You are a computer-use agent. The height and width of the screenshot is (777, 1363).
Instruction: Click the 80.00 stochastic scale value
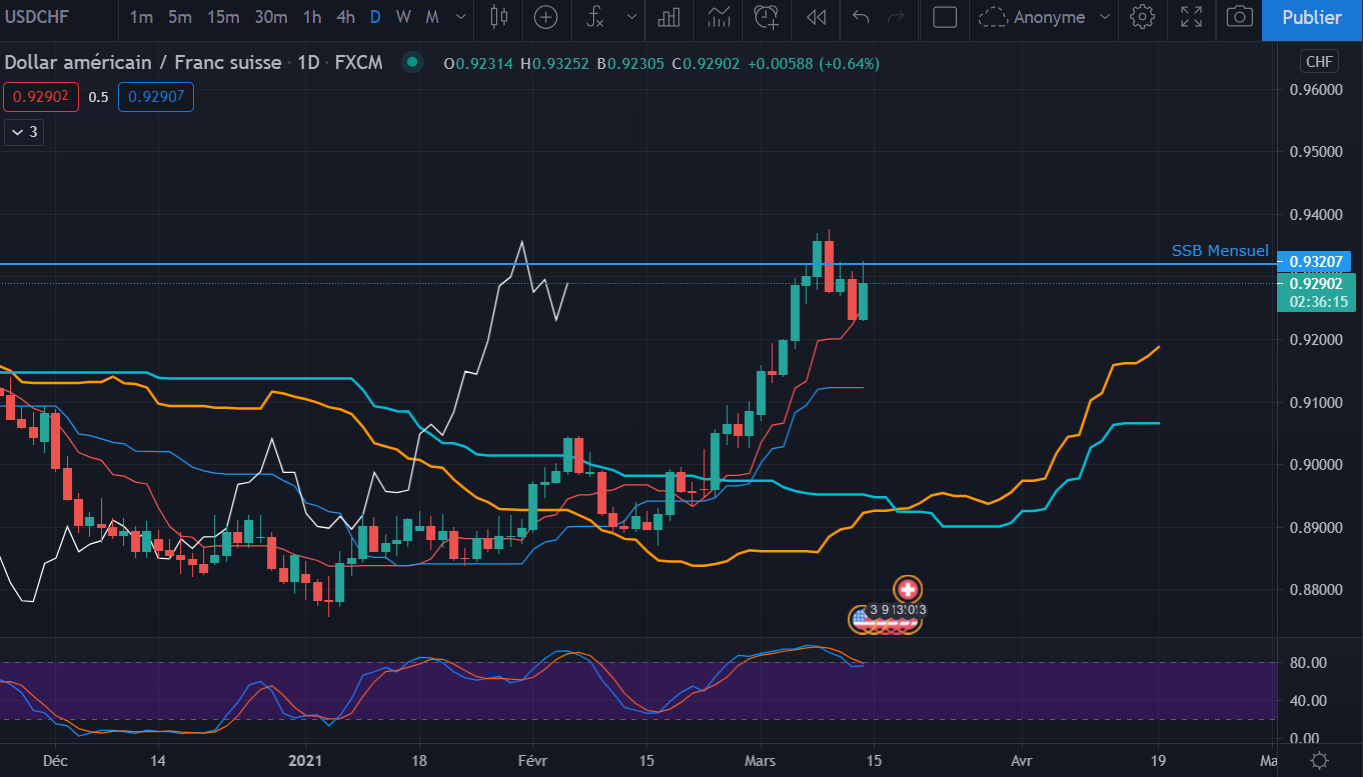(x=1310, y=662)
